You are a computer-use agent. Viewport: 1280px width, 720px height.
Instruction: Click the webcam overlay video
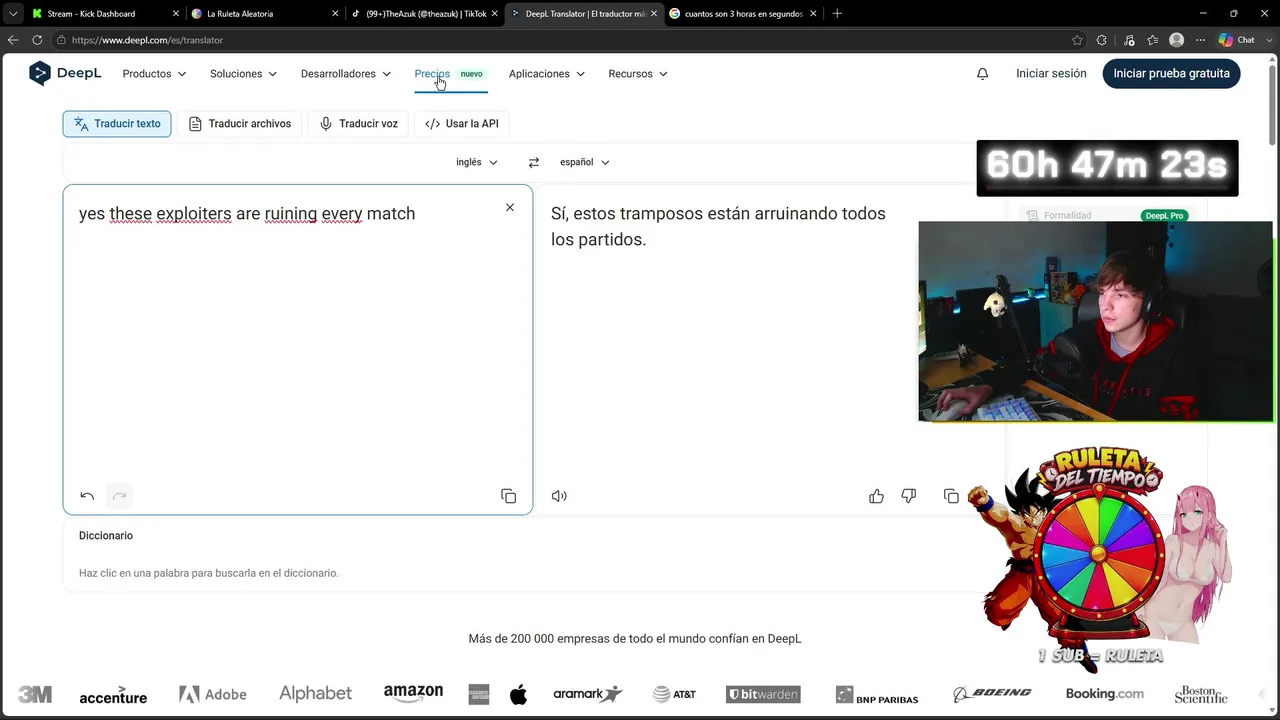1095,321
